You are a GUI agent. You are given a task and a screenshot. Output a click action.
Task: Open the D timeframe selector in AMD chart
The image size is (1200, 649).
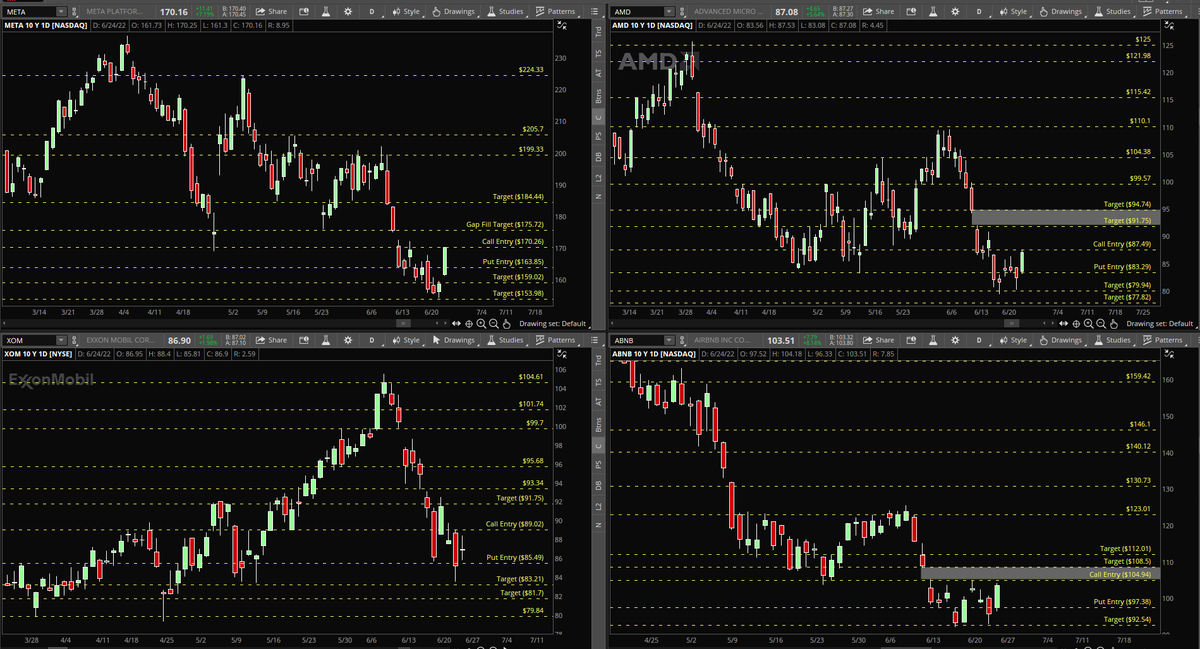tap(979, 11)
